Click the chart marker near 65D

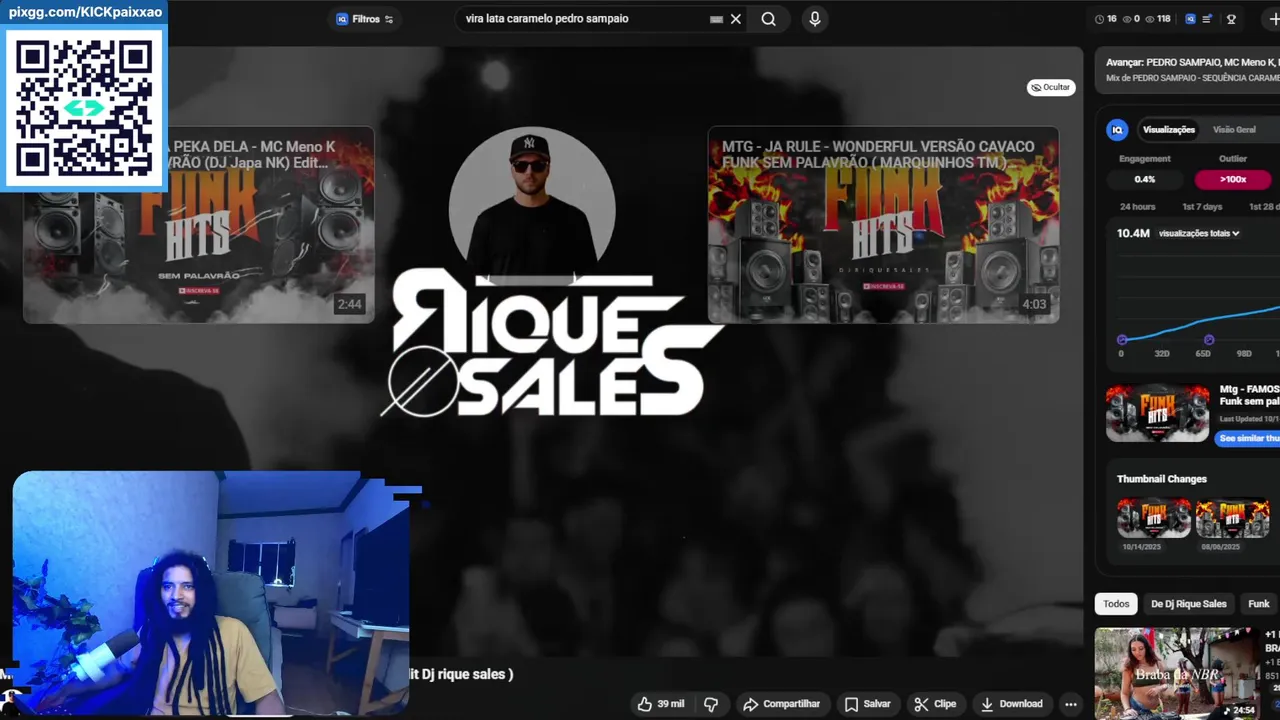tap(1209, 340)
